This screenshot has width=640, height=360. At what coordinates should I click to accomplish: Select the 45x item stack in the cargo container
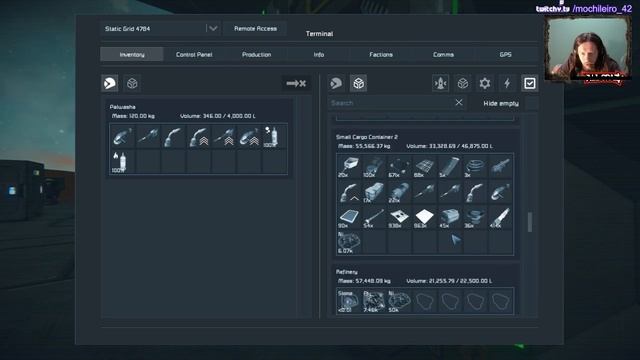(x=450, y=217)
